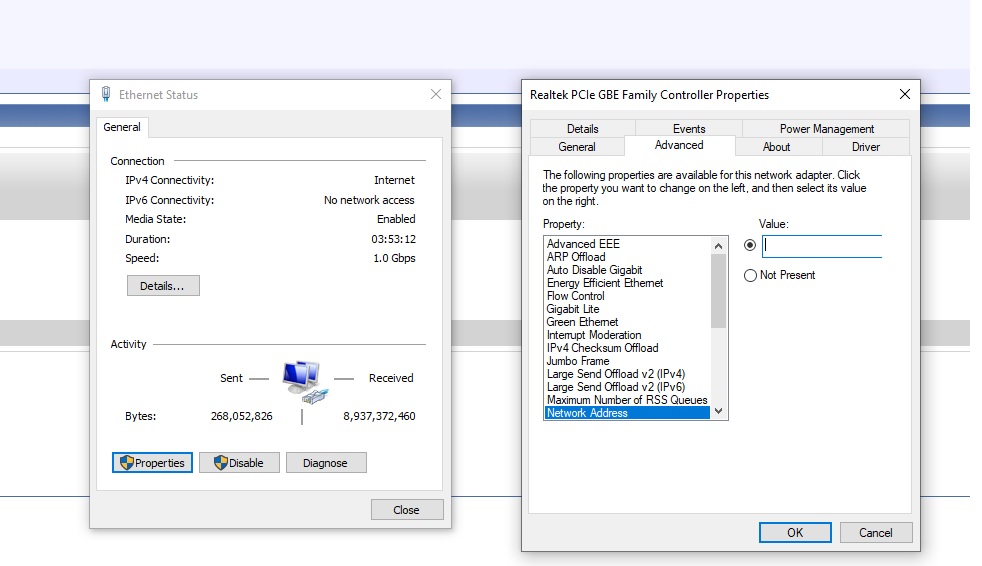Click the Details... button

point(163,286)
